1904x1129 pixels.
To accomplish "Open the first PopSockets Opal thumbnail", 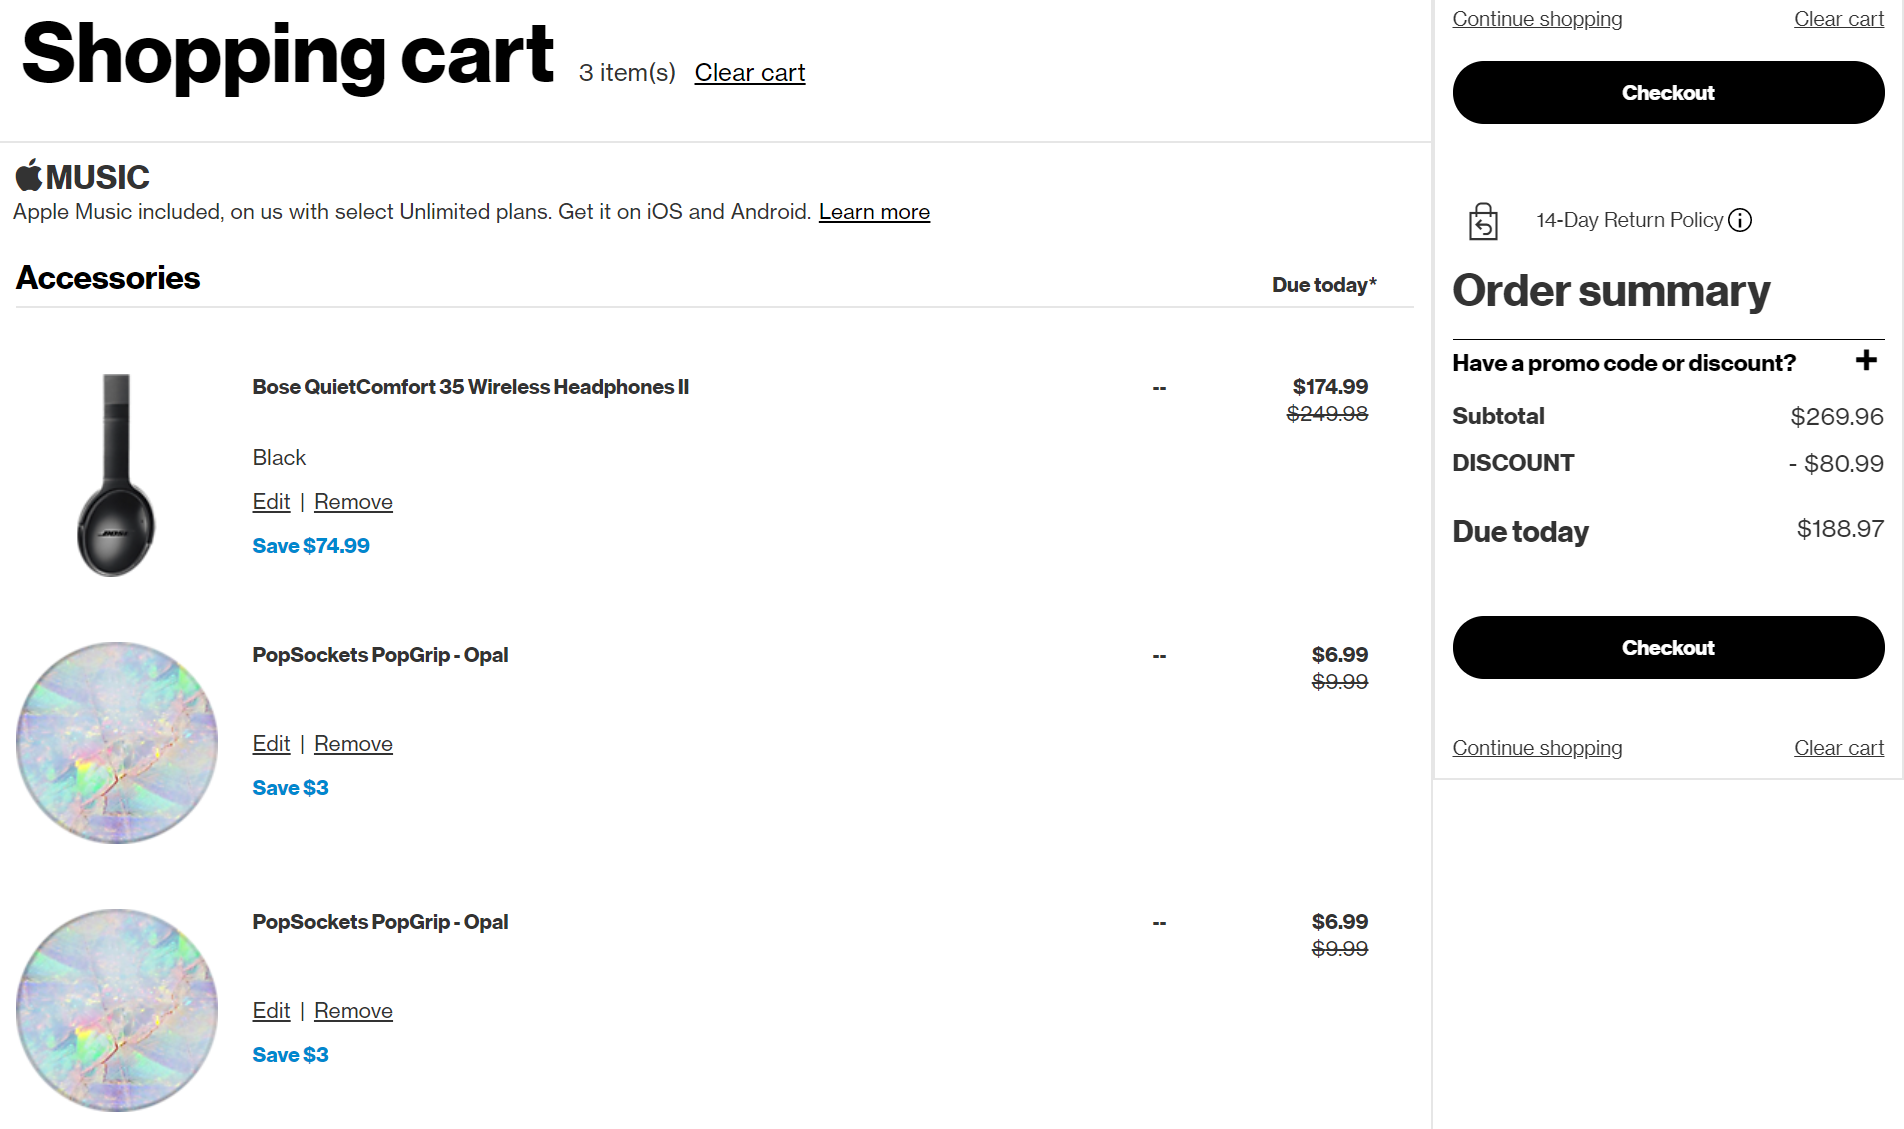I will (x=117, y=743).
